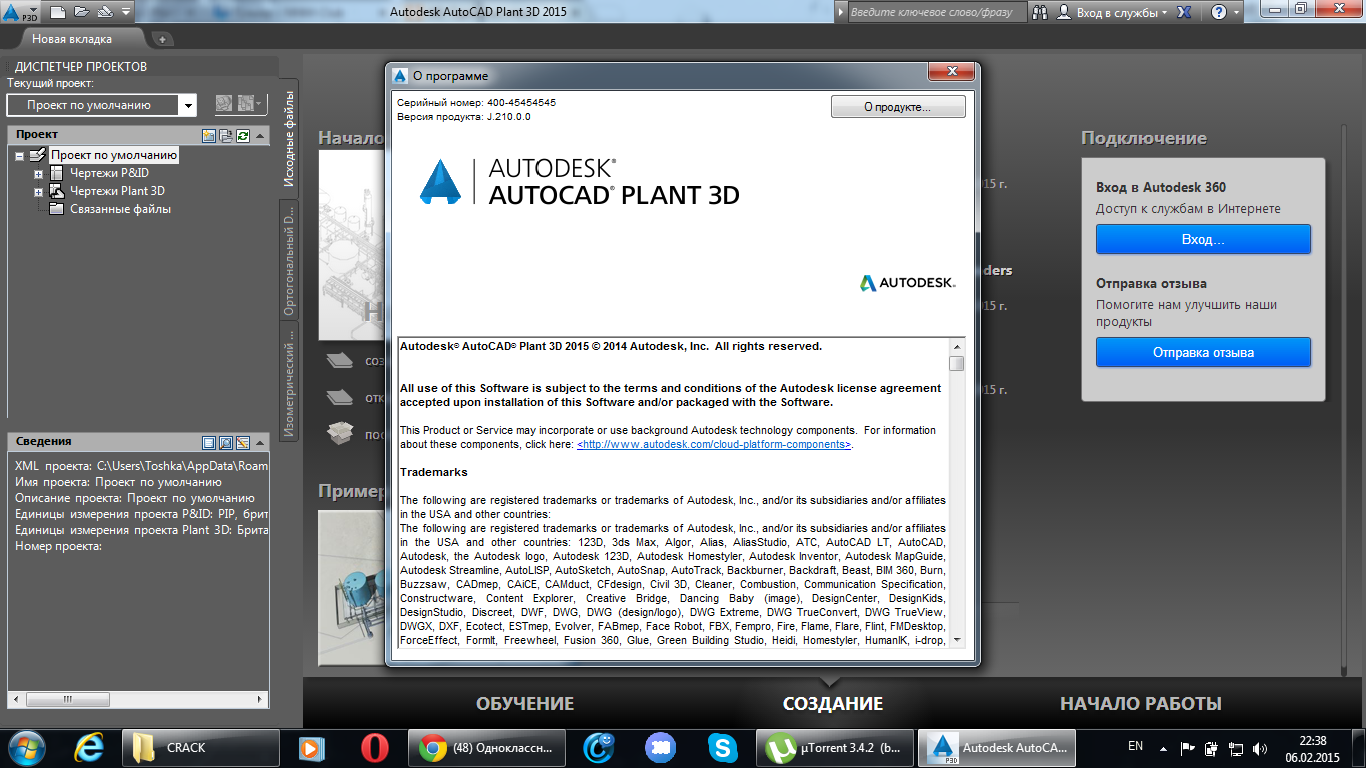Launch Internet Explorer from taskbar
1366x768 pixels.
pyautogui.click(x=91, y=747)
